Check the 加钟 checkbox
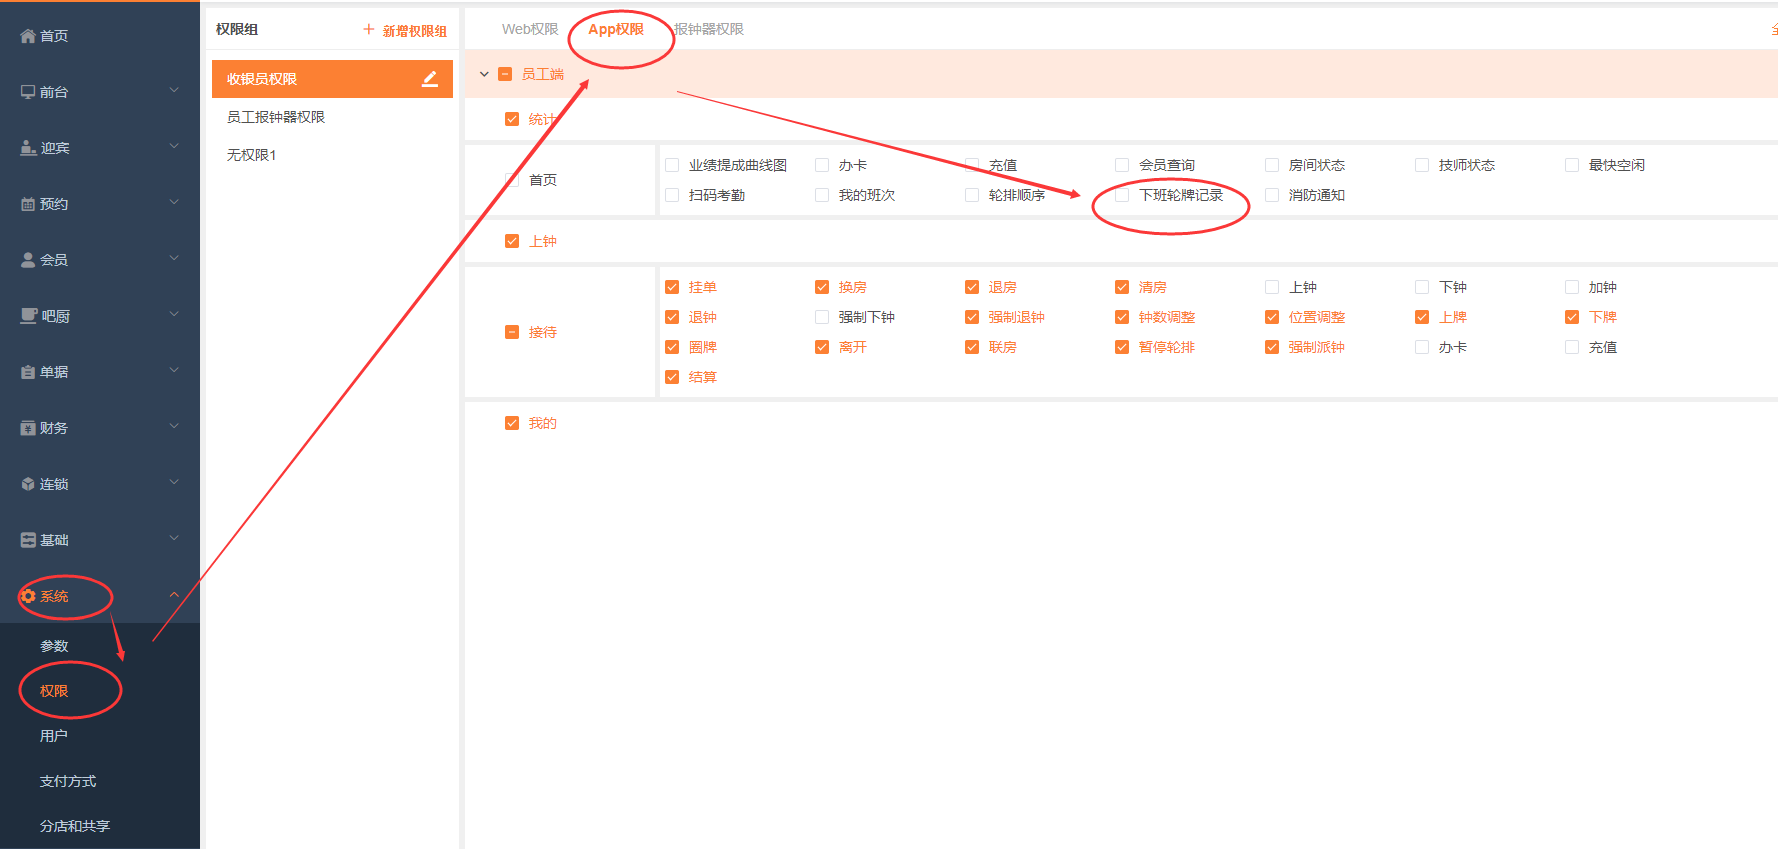Image resolution: width=1778 pixels, height=849 pixels. click(1572, 287)
